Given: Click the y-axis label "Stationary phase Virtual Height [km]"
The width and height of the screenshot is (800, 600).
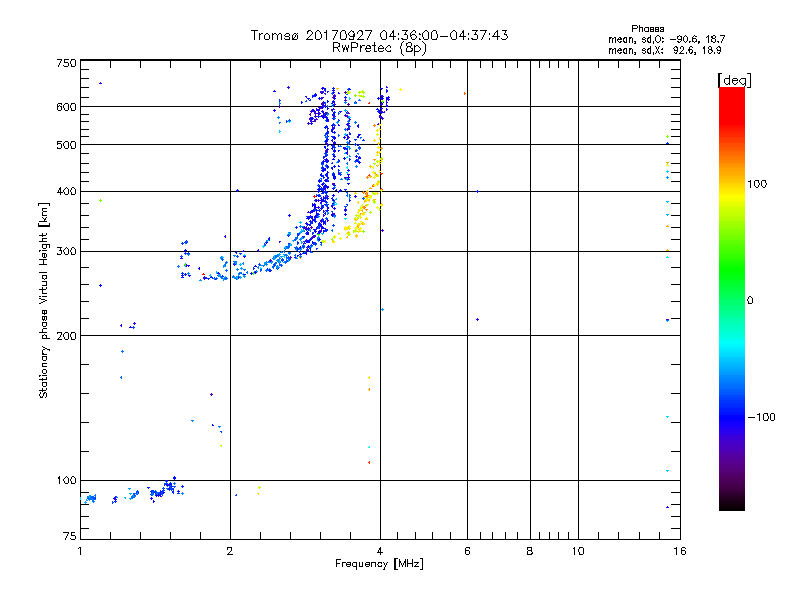Looking at the screenshot, I should pyautogui.click(x=44, y=300).
